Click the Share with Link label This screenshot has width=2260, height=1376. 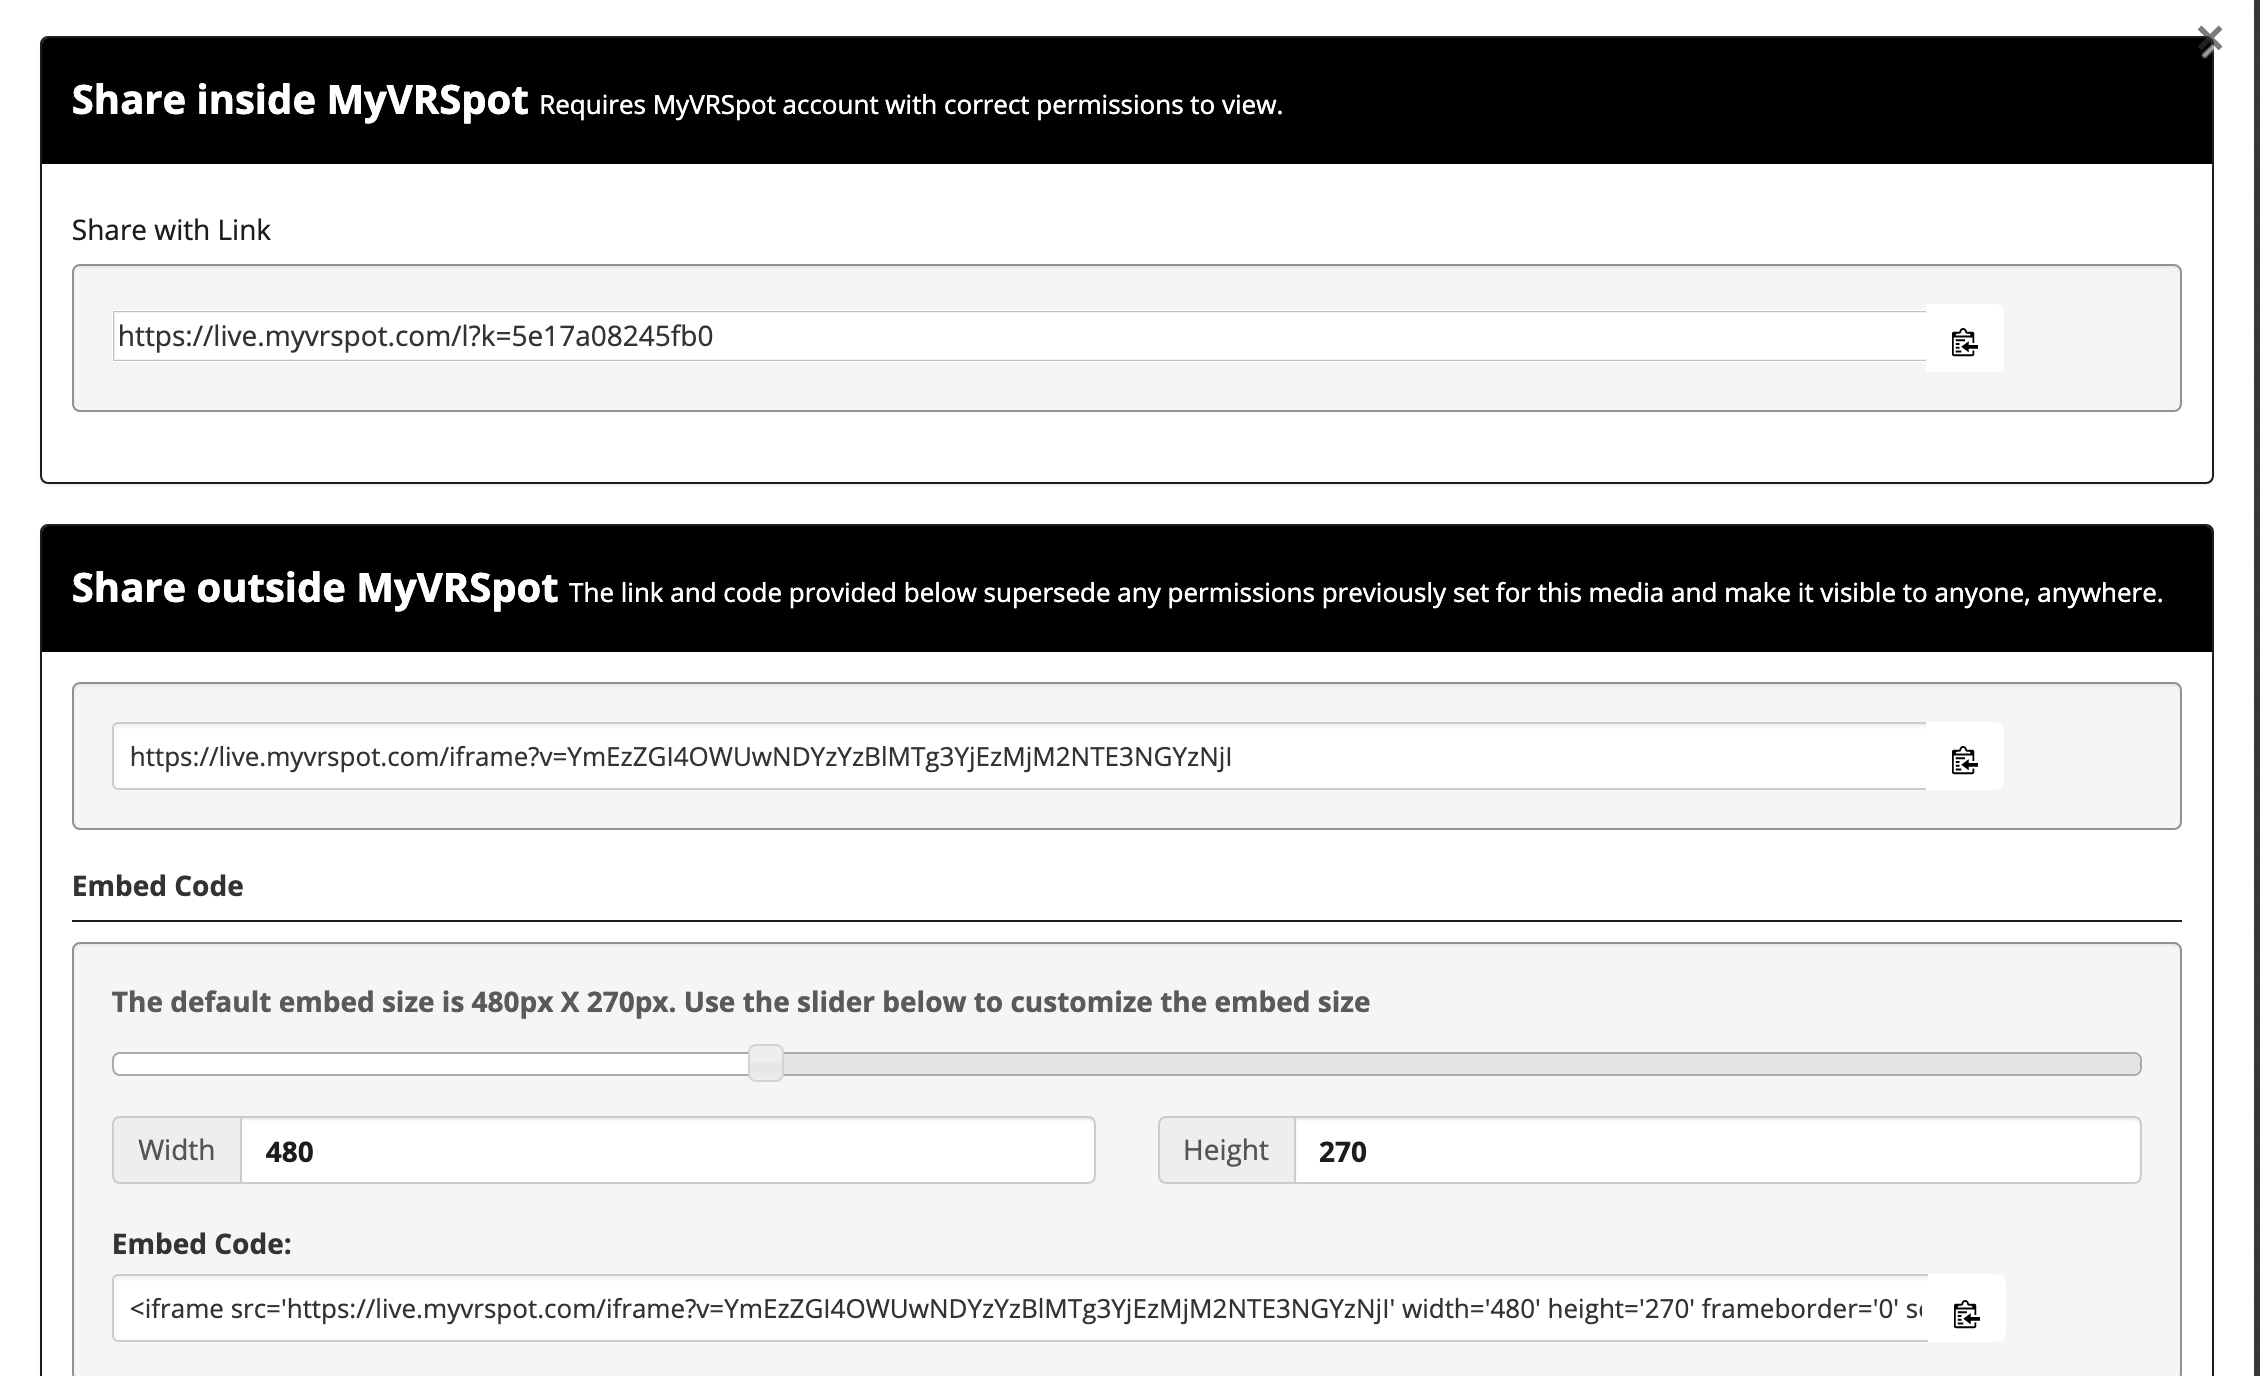(x=171, y=230)
